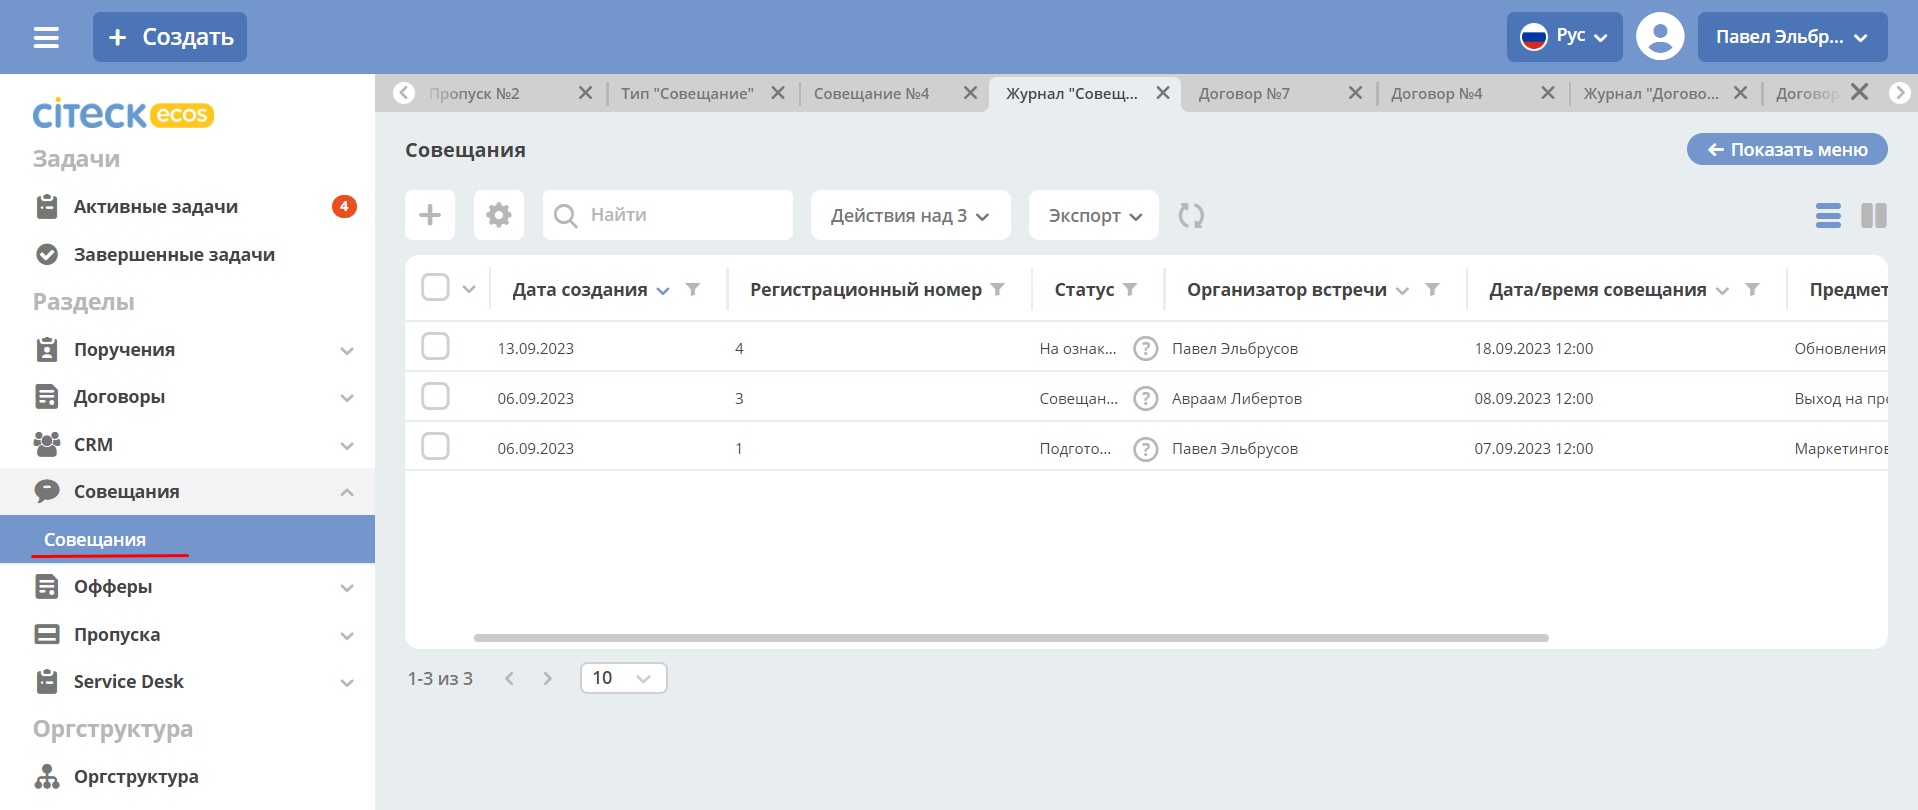
Task: Sort by Дата создания arrow
Action: 663,290
